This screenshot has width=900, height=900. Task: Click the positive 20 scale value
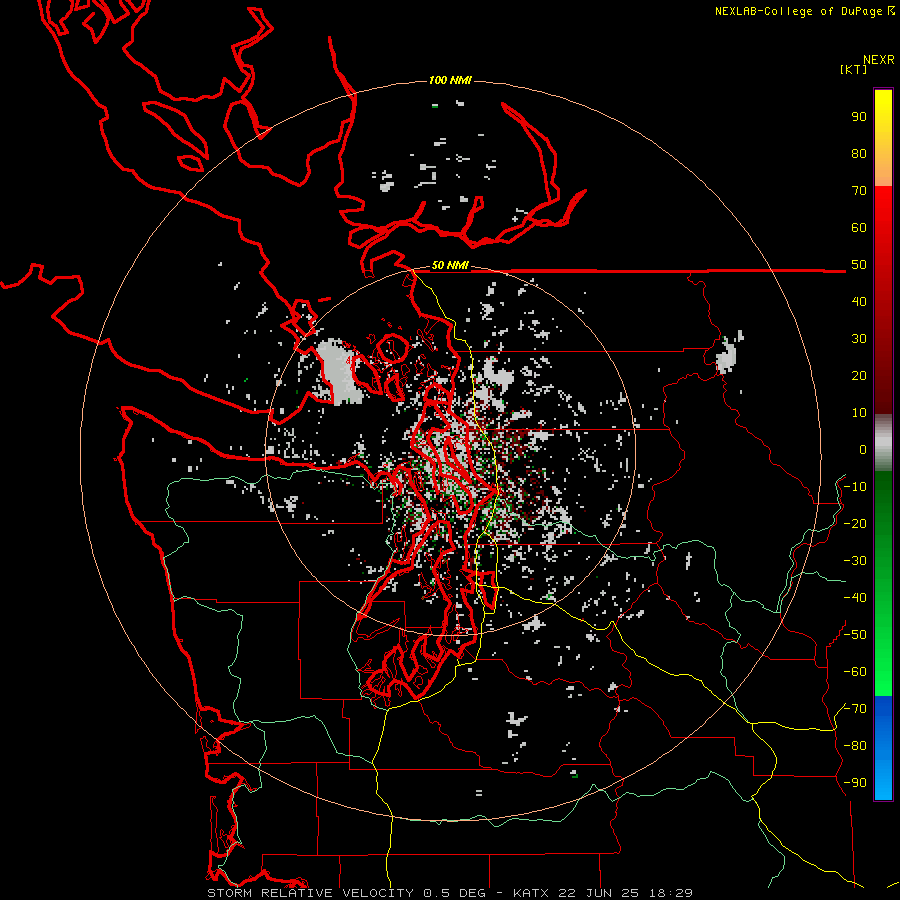(x=859, y=375)
